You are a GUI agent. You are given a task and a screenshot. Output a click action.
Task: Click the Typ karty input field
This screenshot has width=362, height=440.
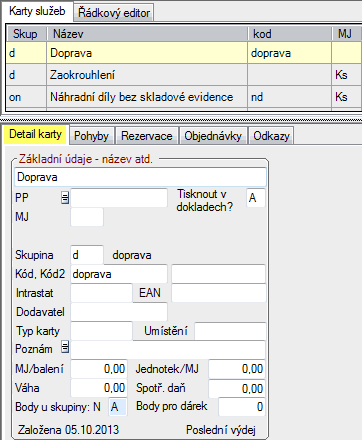(x=101, y=331)
